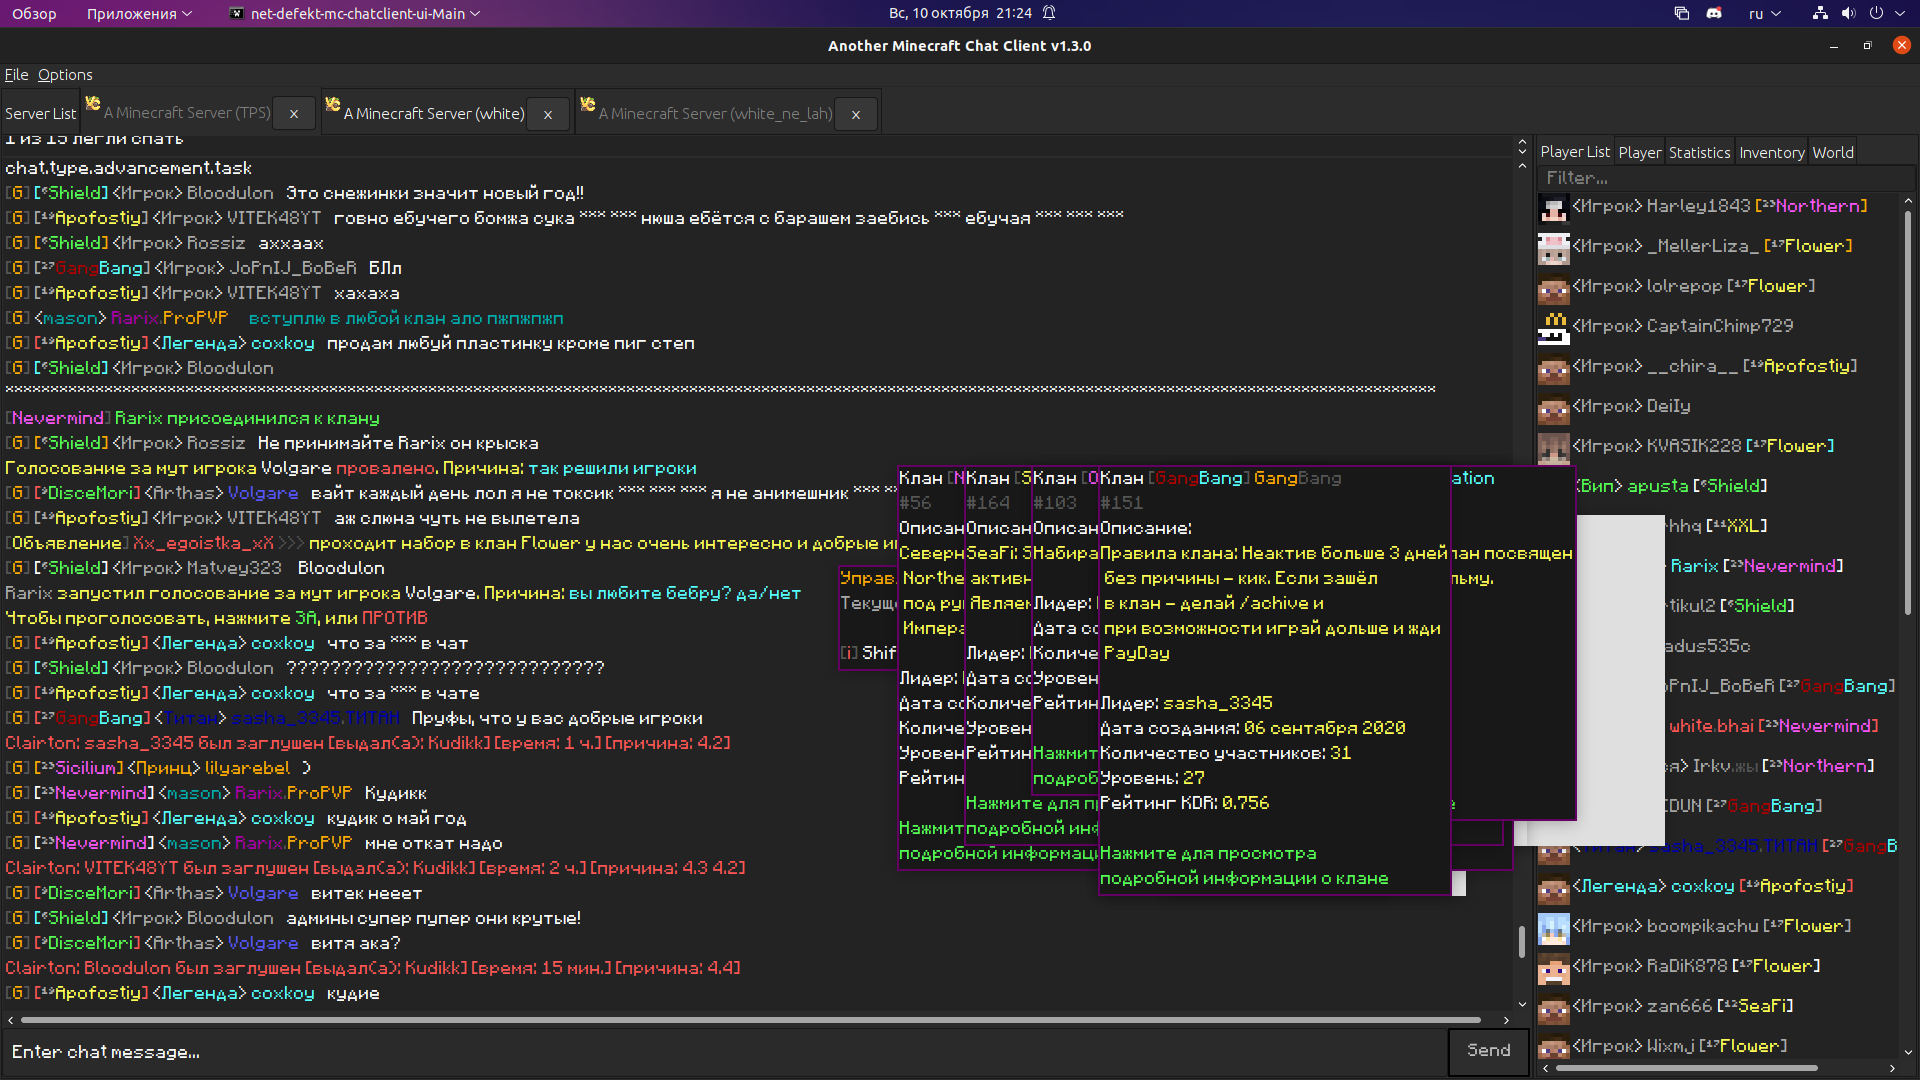Click the Discord tray icon
Image resolution: width=1920 pixels, height=1080 pixels.
coord(1714,13)
